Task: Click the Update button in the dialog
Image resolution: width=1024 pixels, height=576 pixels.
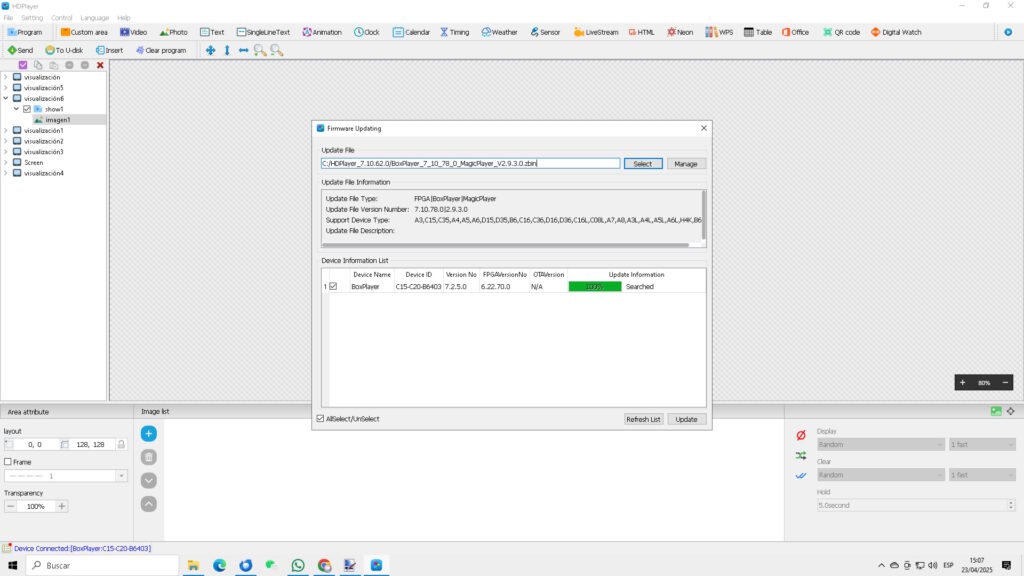Action: point(686,419)
